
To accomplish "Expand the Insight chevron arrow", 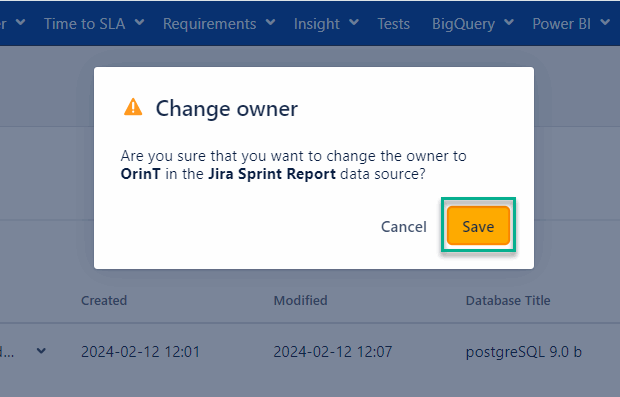I will coord(354,23).
